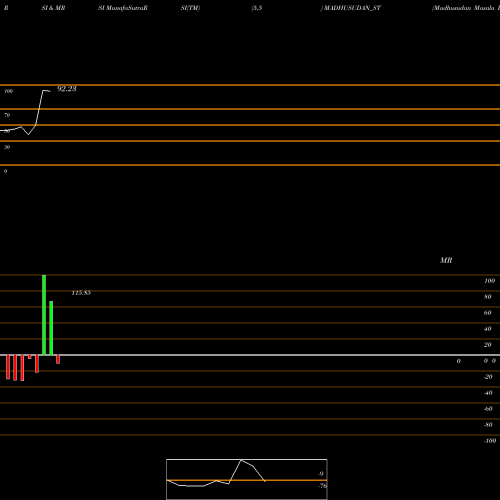The image size is (500, 500).
Task: Click the small red bar after green bars
Action: click(58, 359)
